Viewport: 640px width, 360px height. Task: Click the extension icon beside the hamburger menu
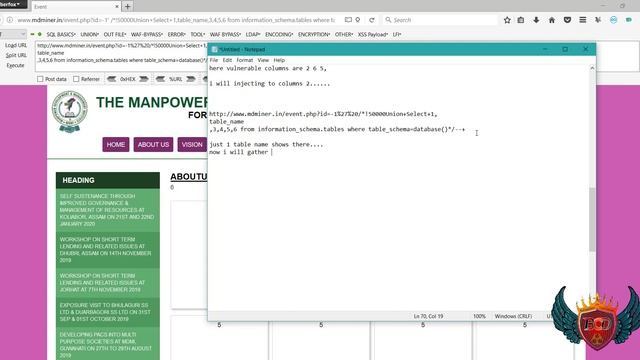click(x=598, y=20)
